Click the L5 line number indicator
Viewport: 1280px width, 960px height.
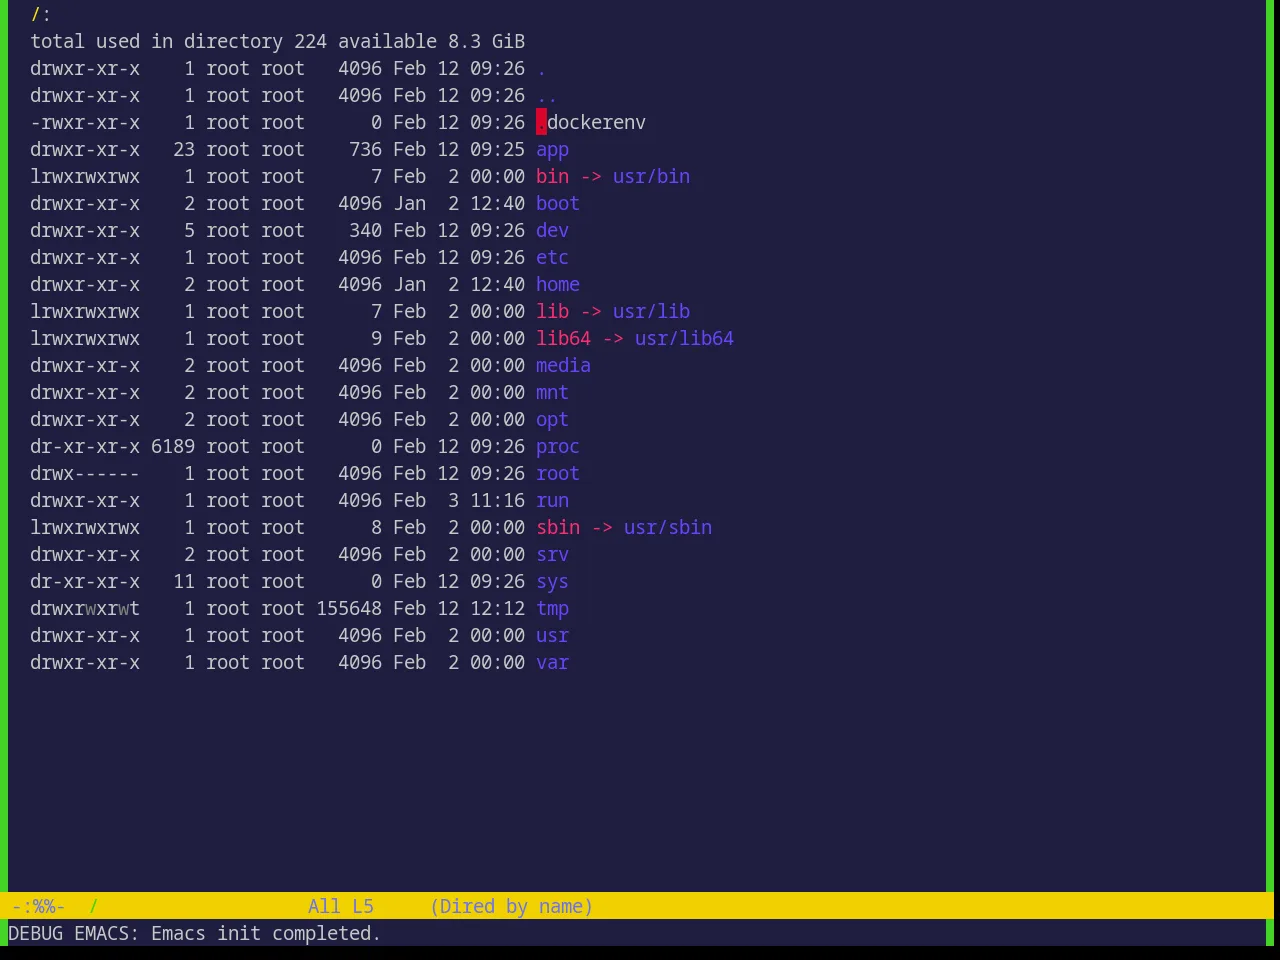tap(363, 907)
